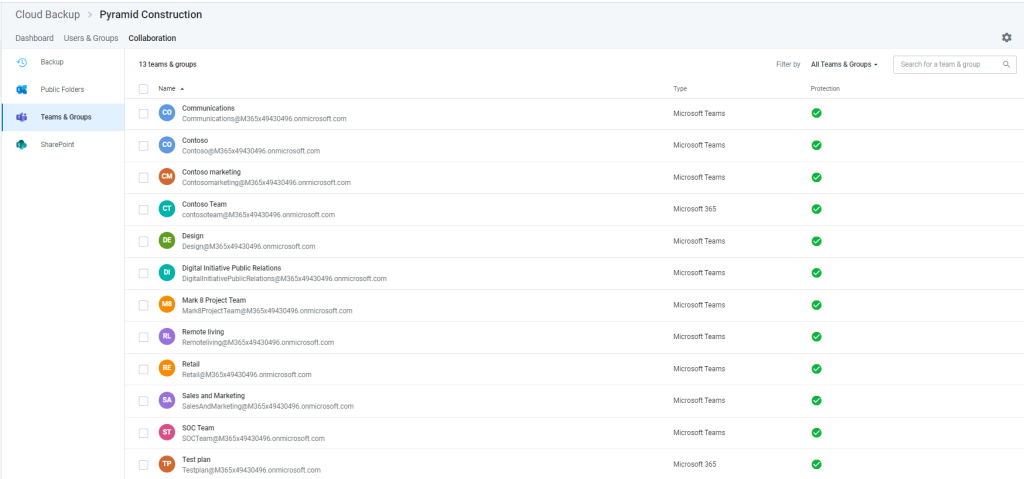Click Pyramid Construction breadcrumb title
The height and width of the screenshot is (479, 1024).
pyautogui.click(x=151, y=14)
